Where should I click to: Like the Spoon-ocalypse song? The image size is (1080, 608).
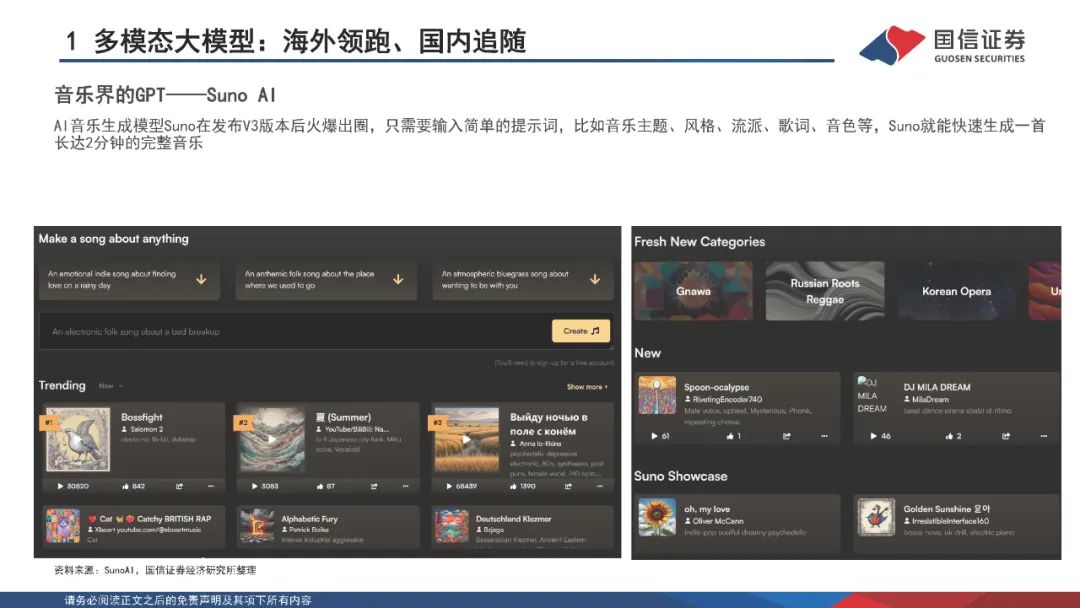click(730, 436)
